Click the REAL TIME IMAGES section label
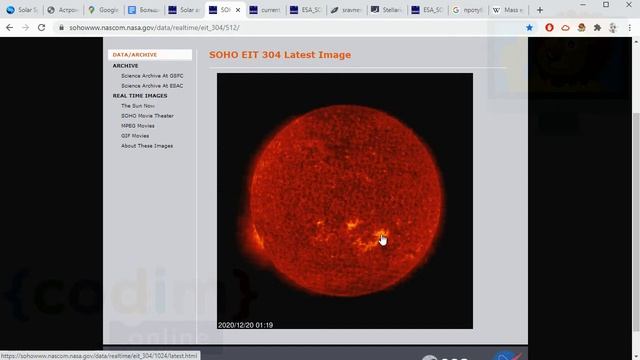This screenshot has width=640, height=360. pos(140,96)
